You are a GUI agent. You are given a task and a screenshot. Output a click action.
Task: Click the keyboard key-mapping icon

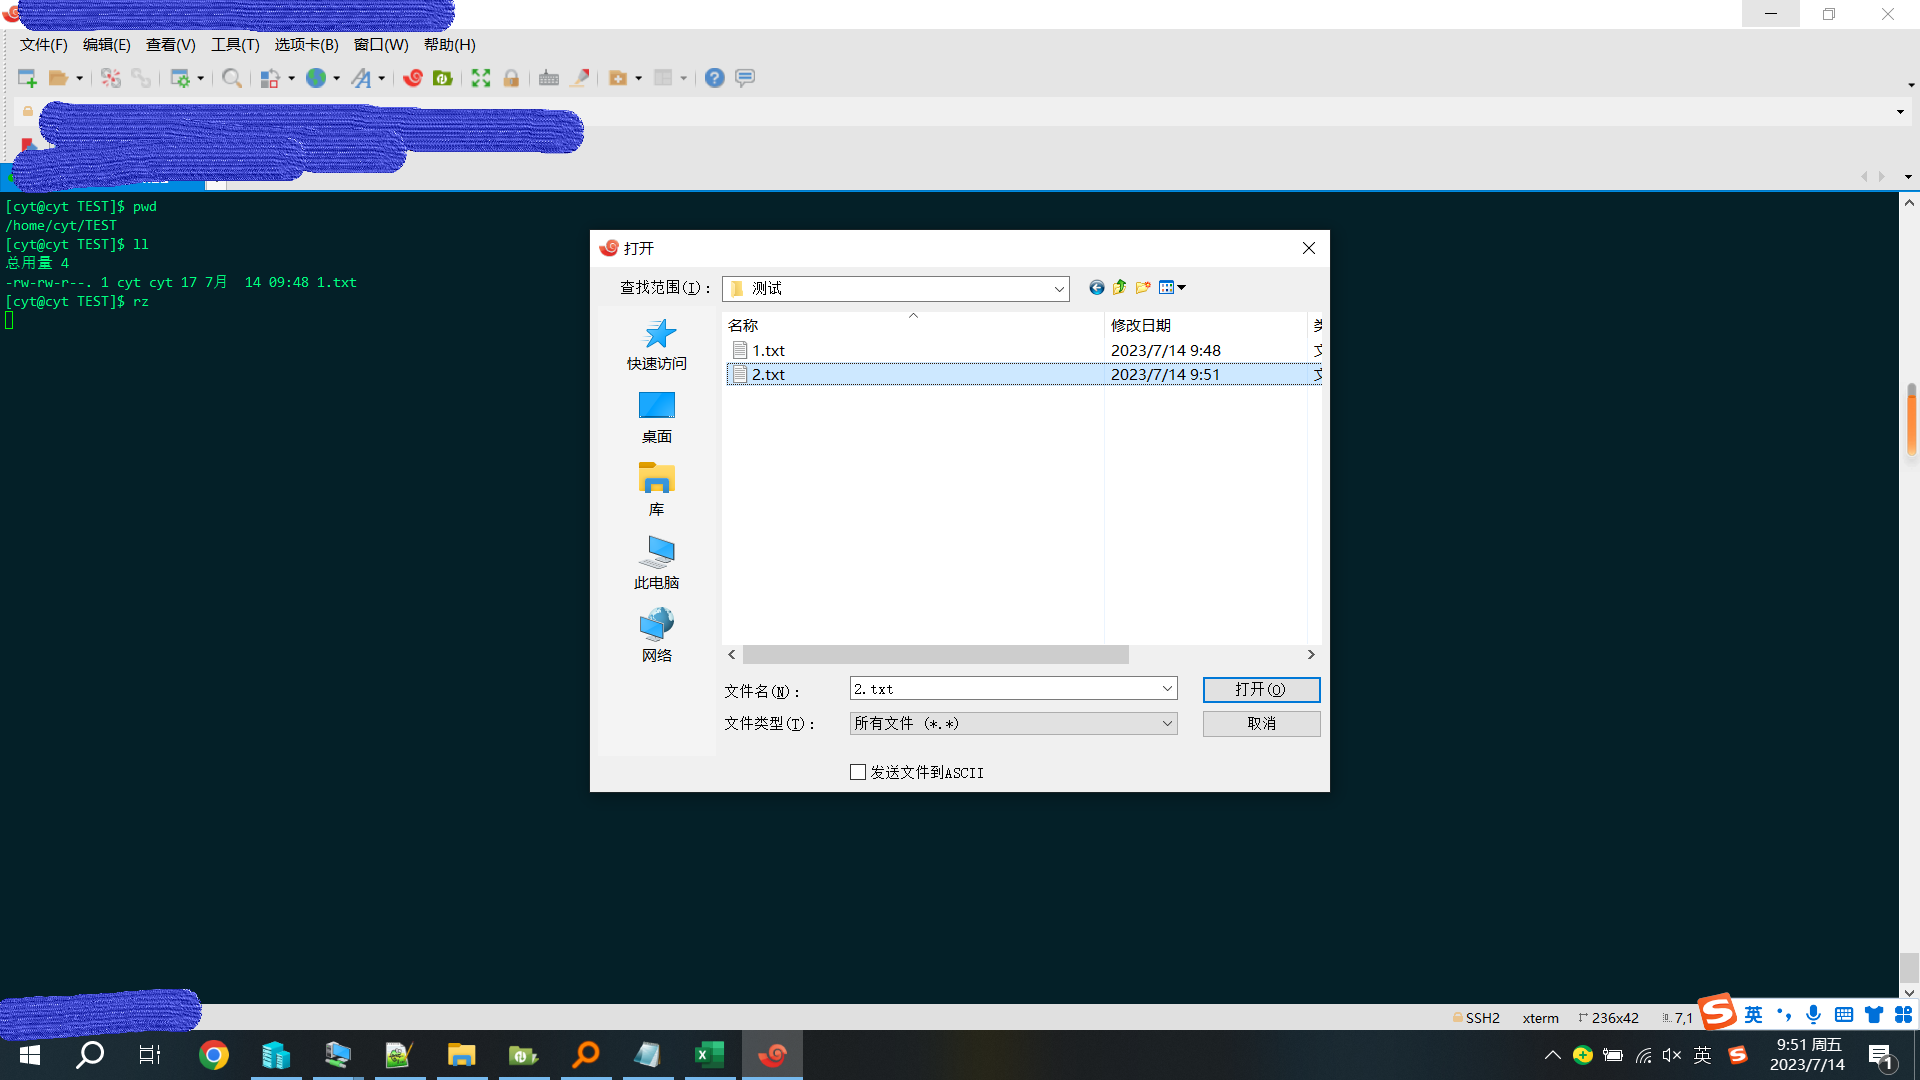[x=549, y=78]
